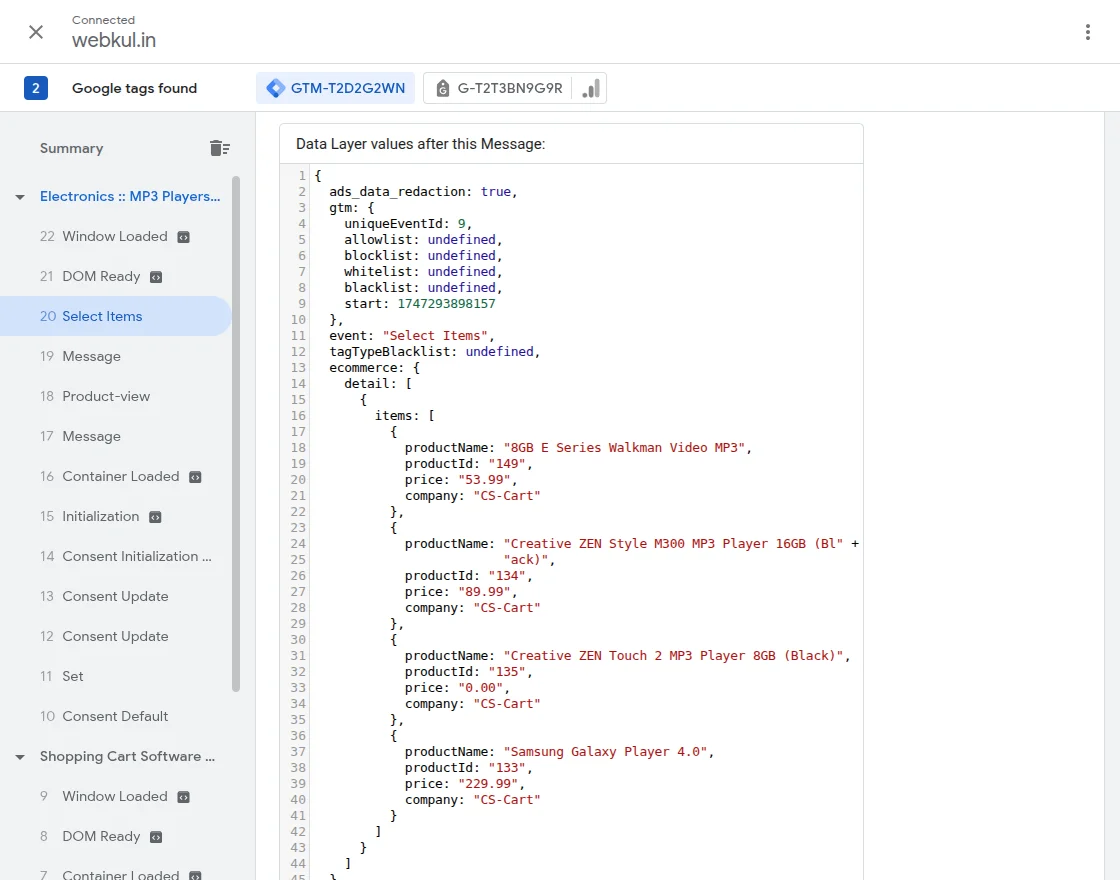
Task: Open the three-dot more options menu
Action: (x=1088, y=32)
